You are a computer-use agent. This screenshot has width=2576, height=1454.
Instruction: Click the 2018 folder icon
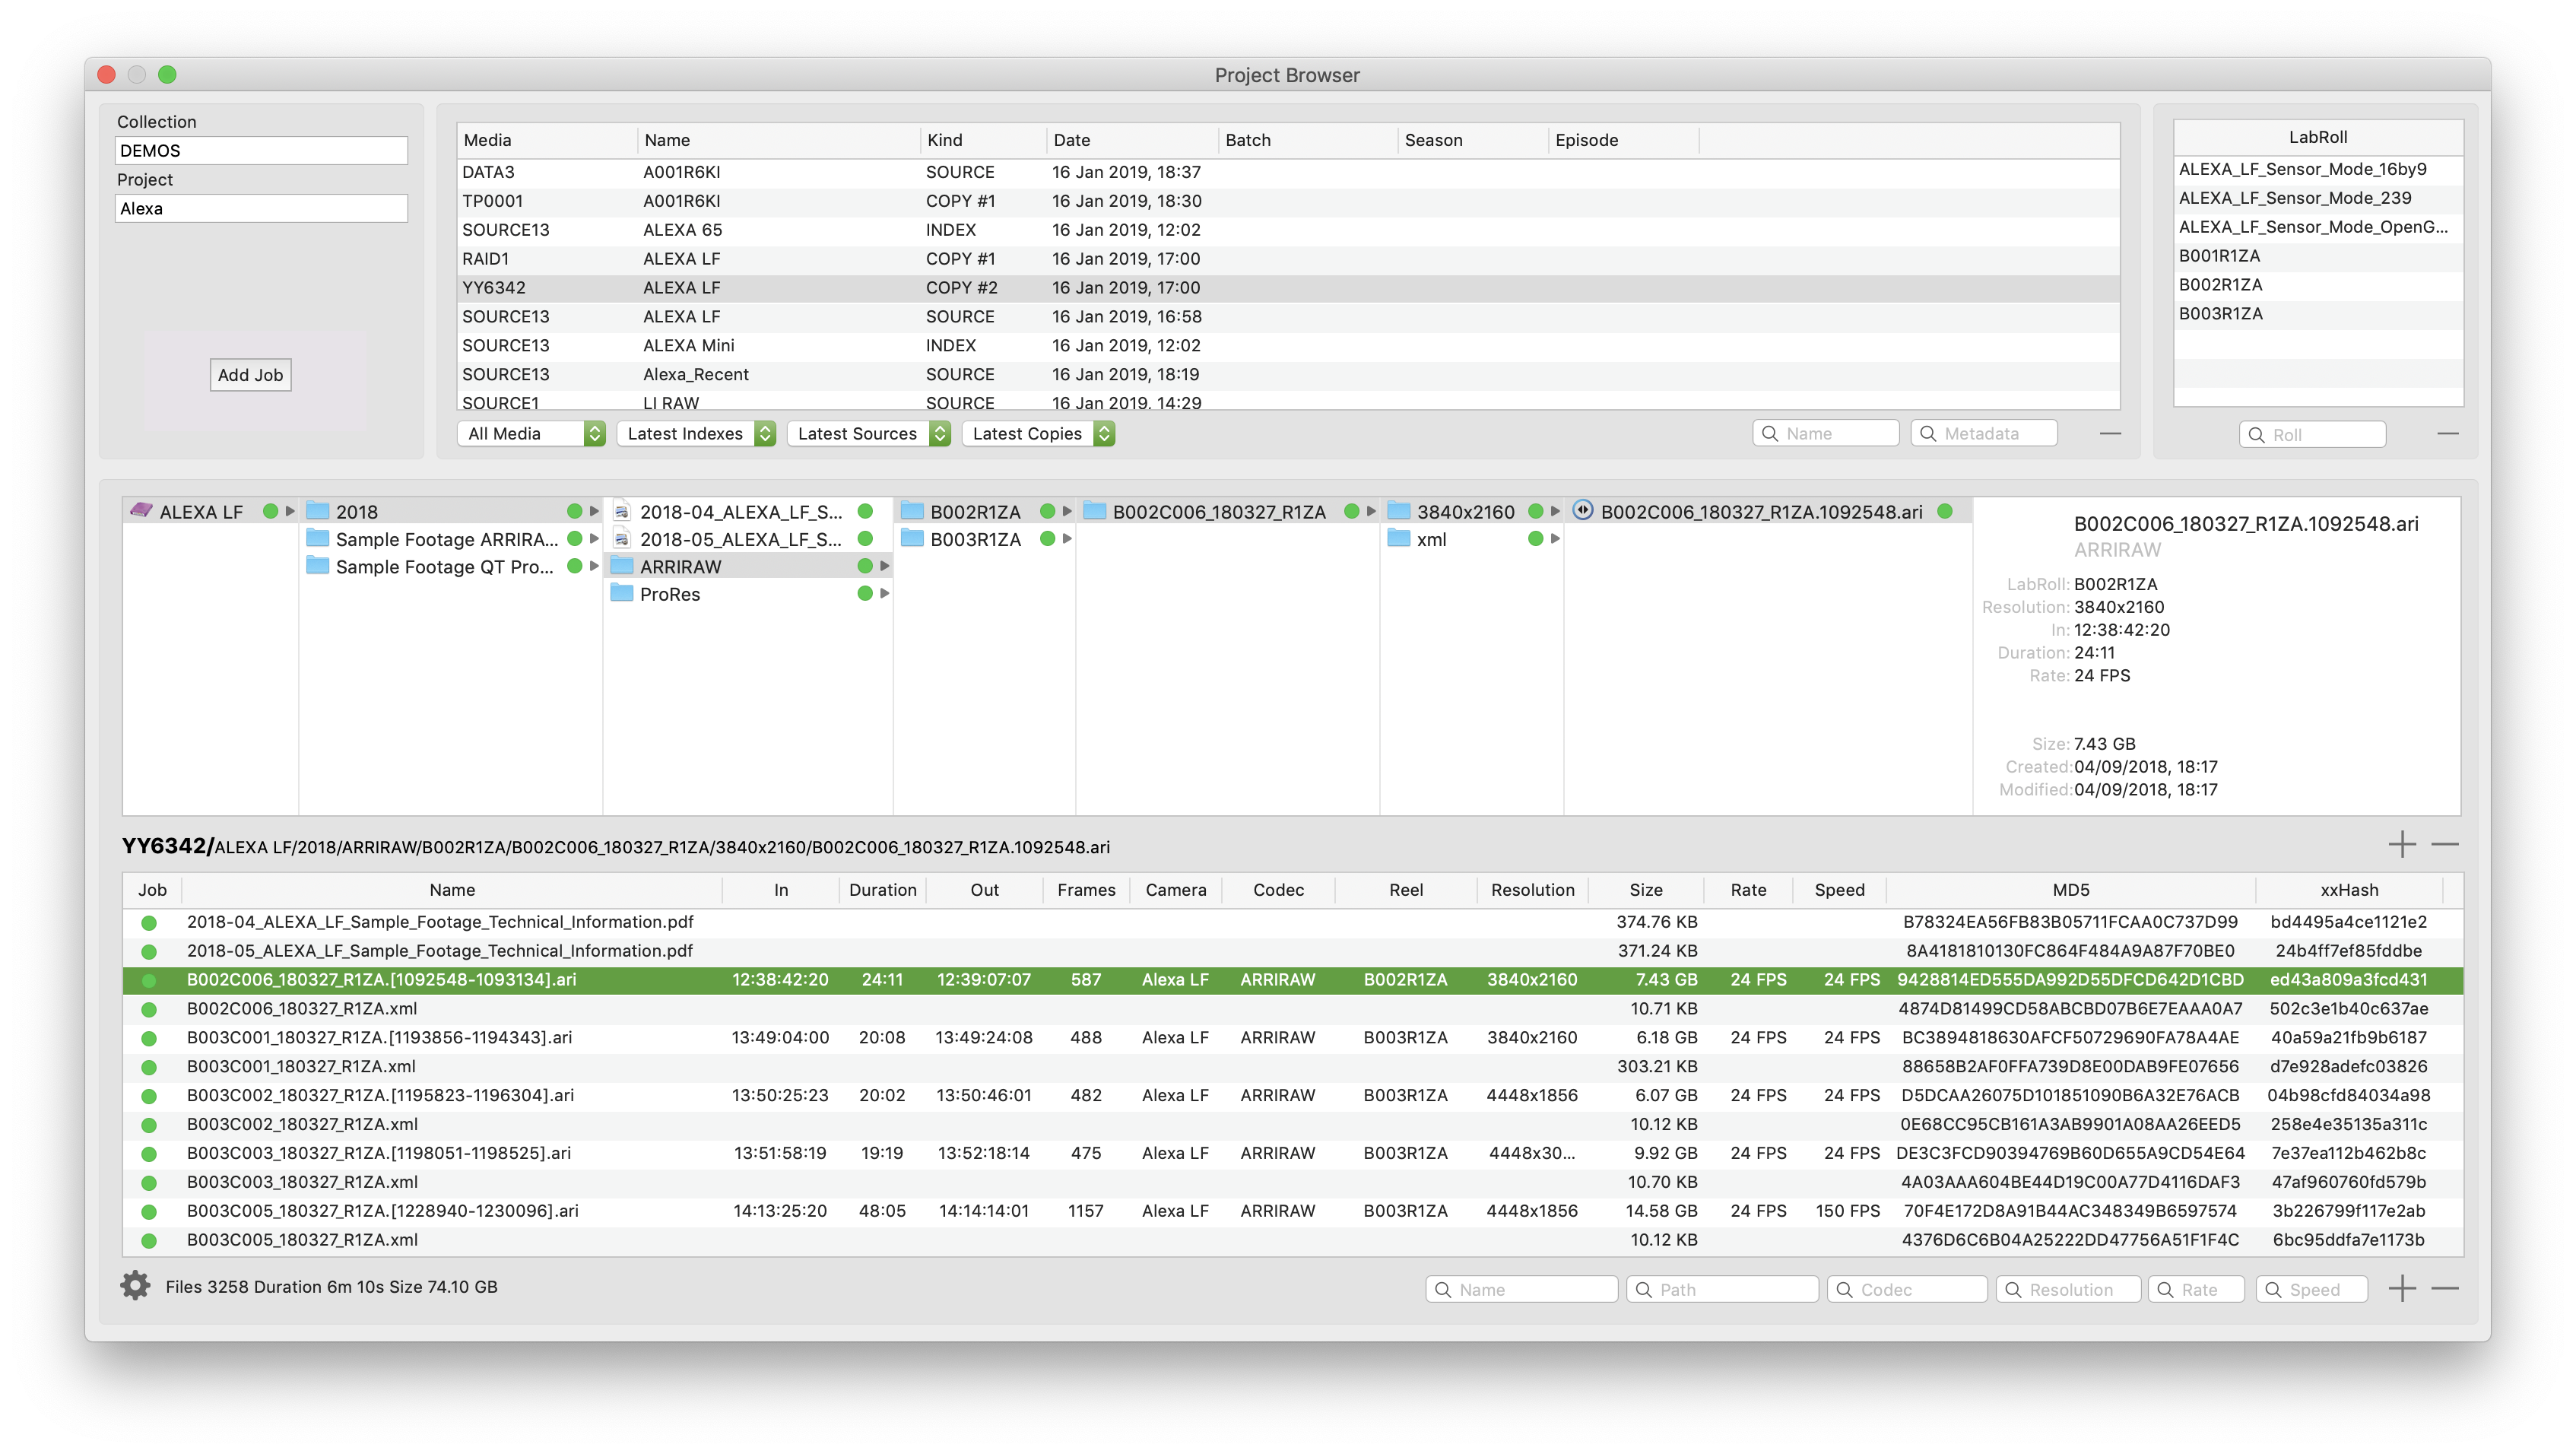[x=318, y=511]
